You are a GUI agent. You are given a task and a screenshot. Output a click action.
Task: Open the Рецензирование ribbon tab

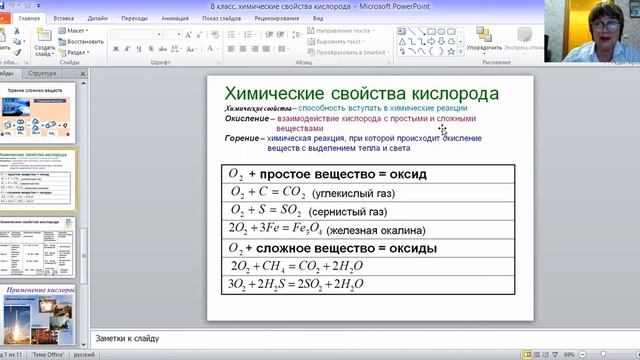pyautogui.click(x=277, y=18)
